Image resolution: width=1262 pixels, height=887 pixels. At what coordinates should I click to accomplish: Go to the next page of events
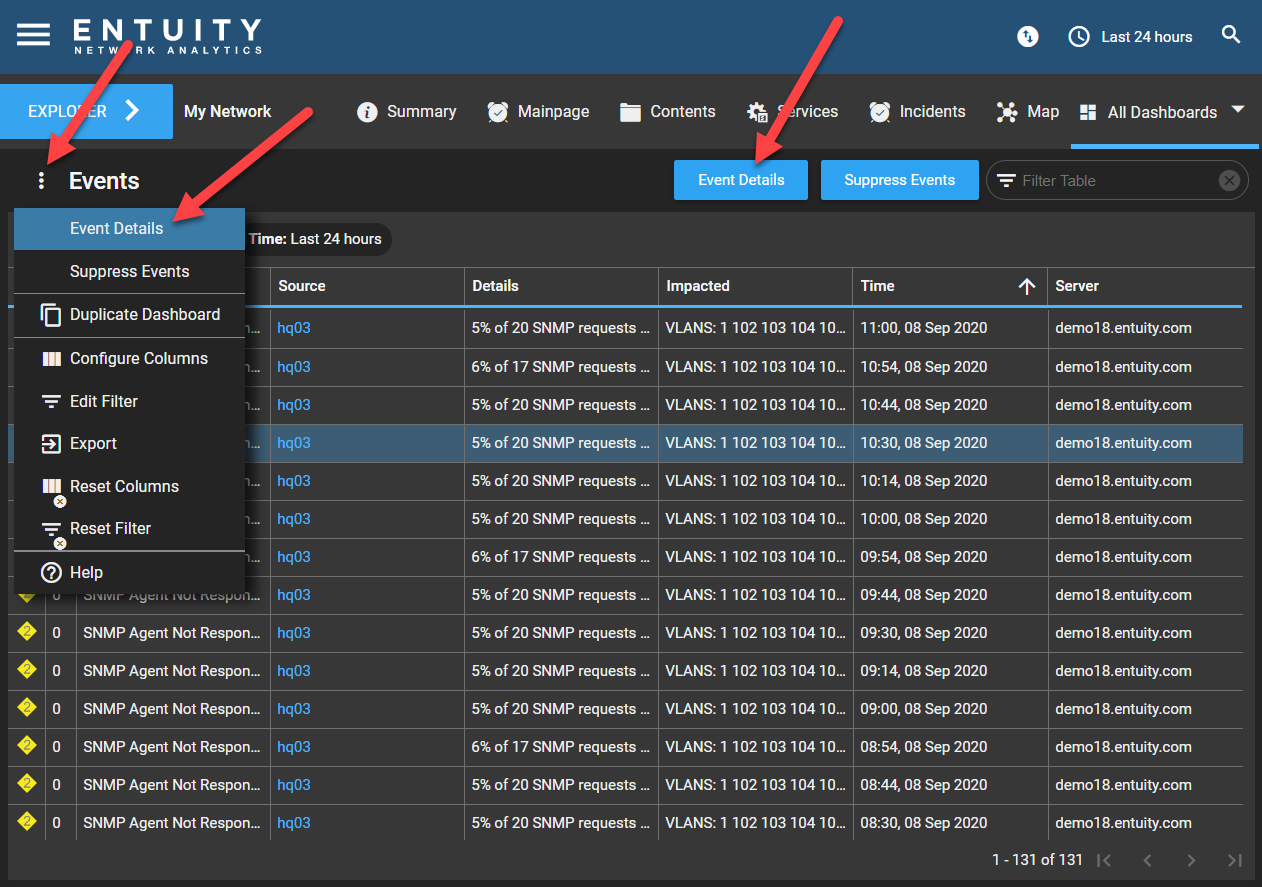pyautogui.click(x=1191, y=860)
